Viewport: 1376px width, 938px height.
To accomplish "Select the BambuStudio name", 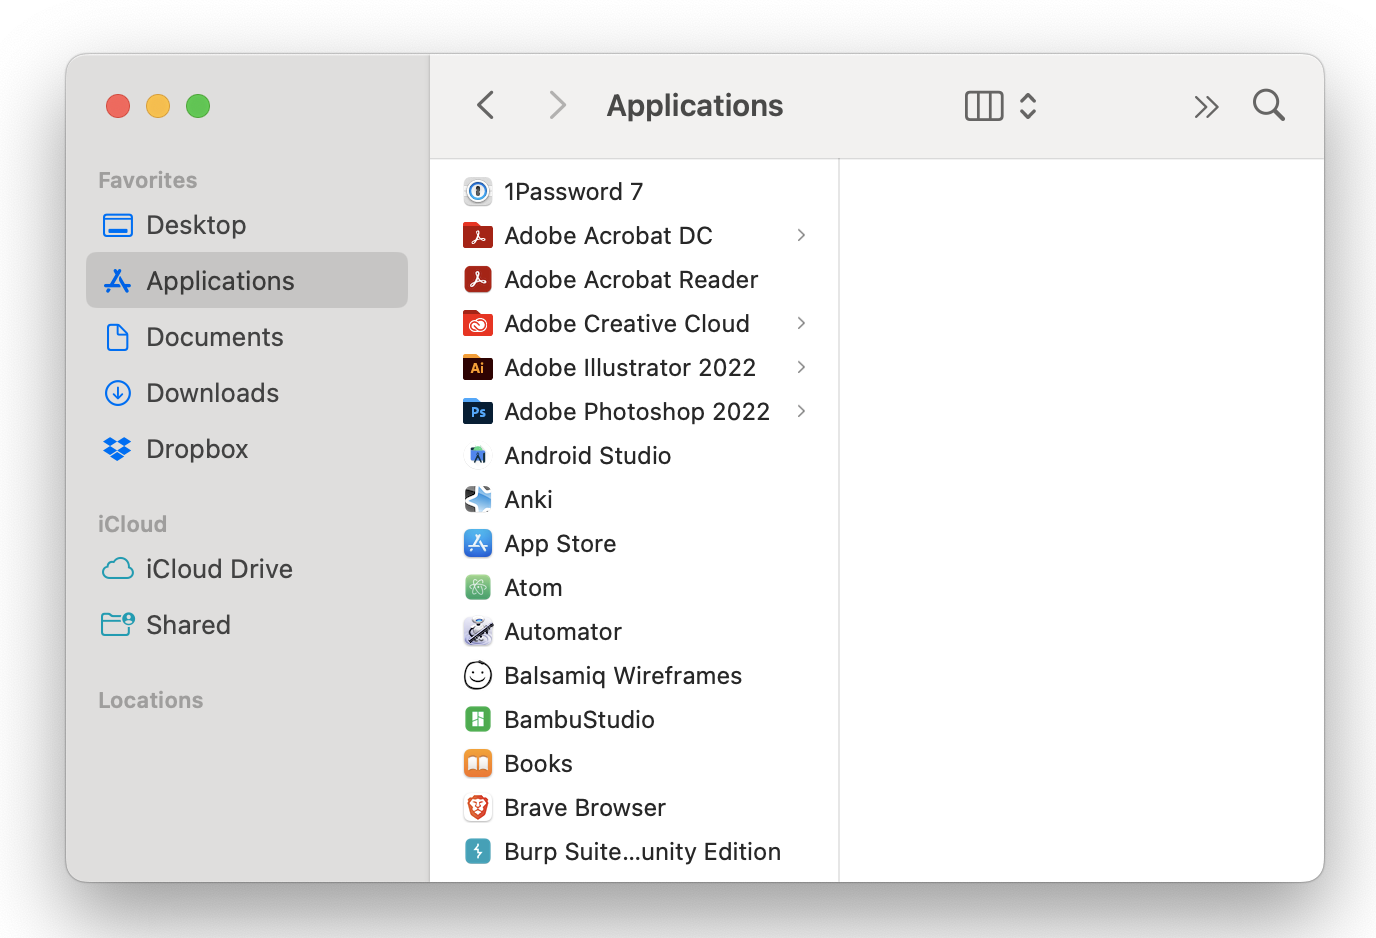I will pyautogui.click(x=579, y=719).
